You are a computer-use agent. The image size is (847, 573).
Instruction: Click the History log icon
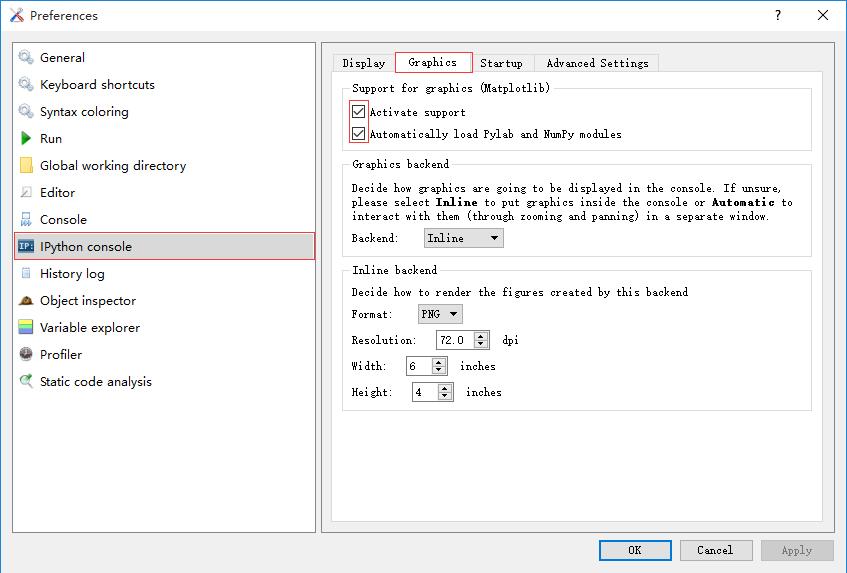[26, 273]
